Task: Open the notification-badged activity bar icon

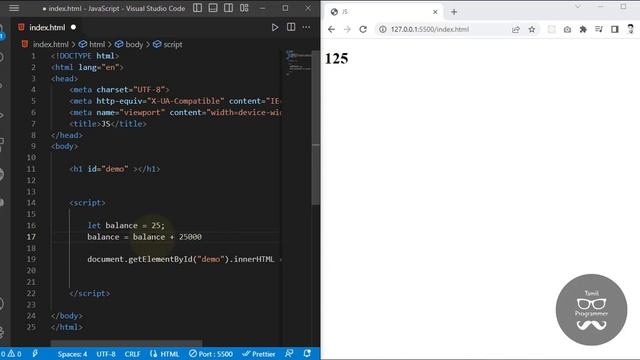Action: coord(2,32)
